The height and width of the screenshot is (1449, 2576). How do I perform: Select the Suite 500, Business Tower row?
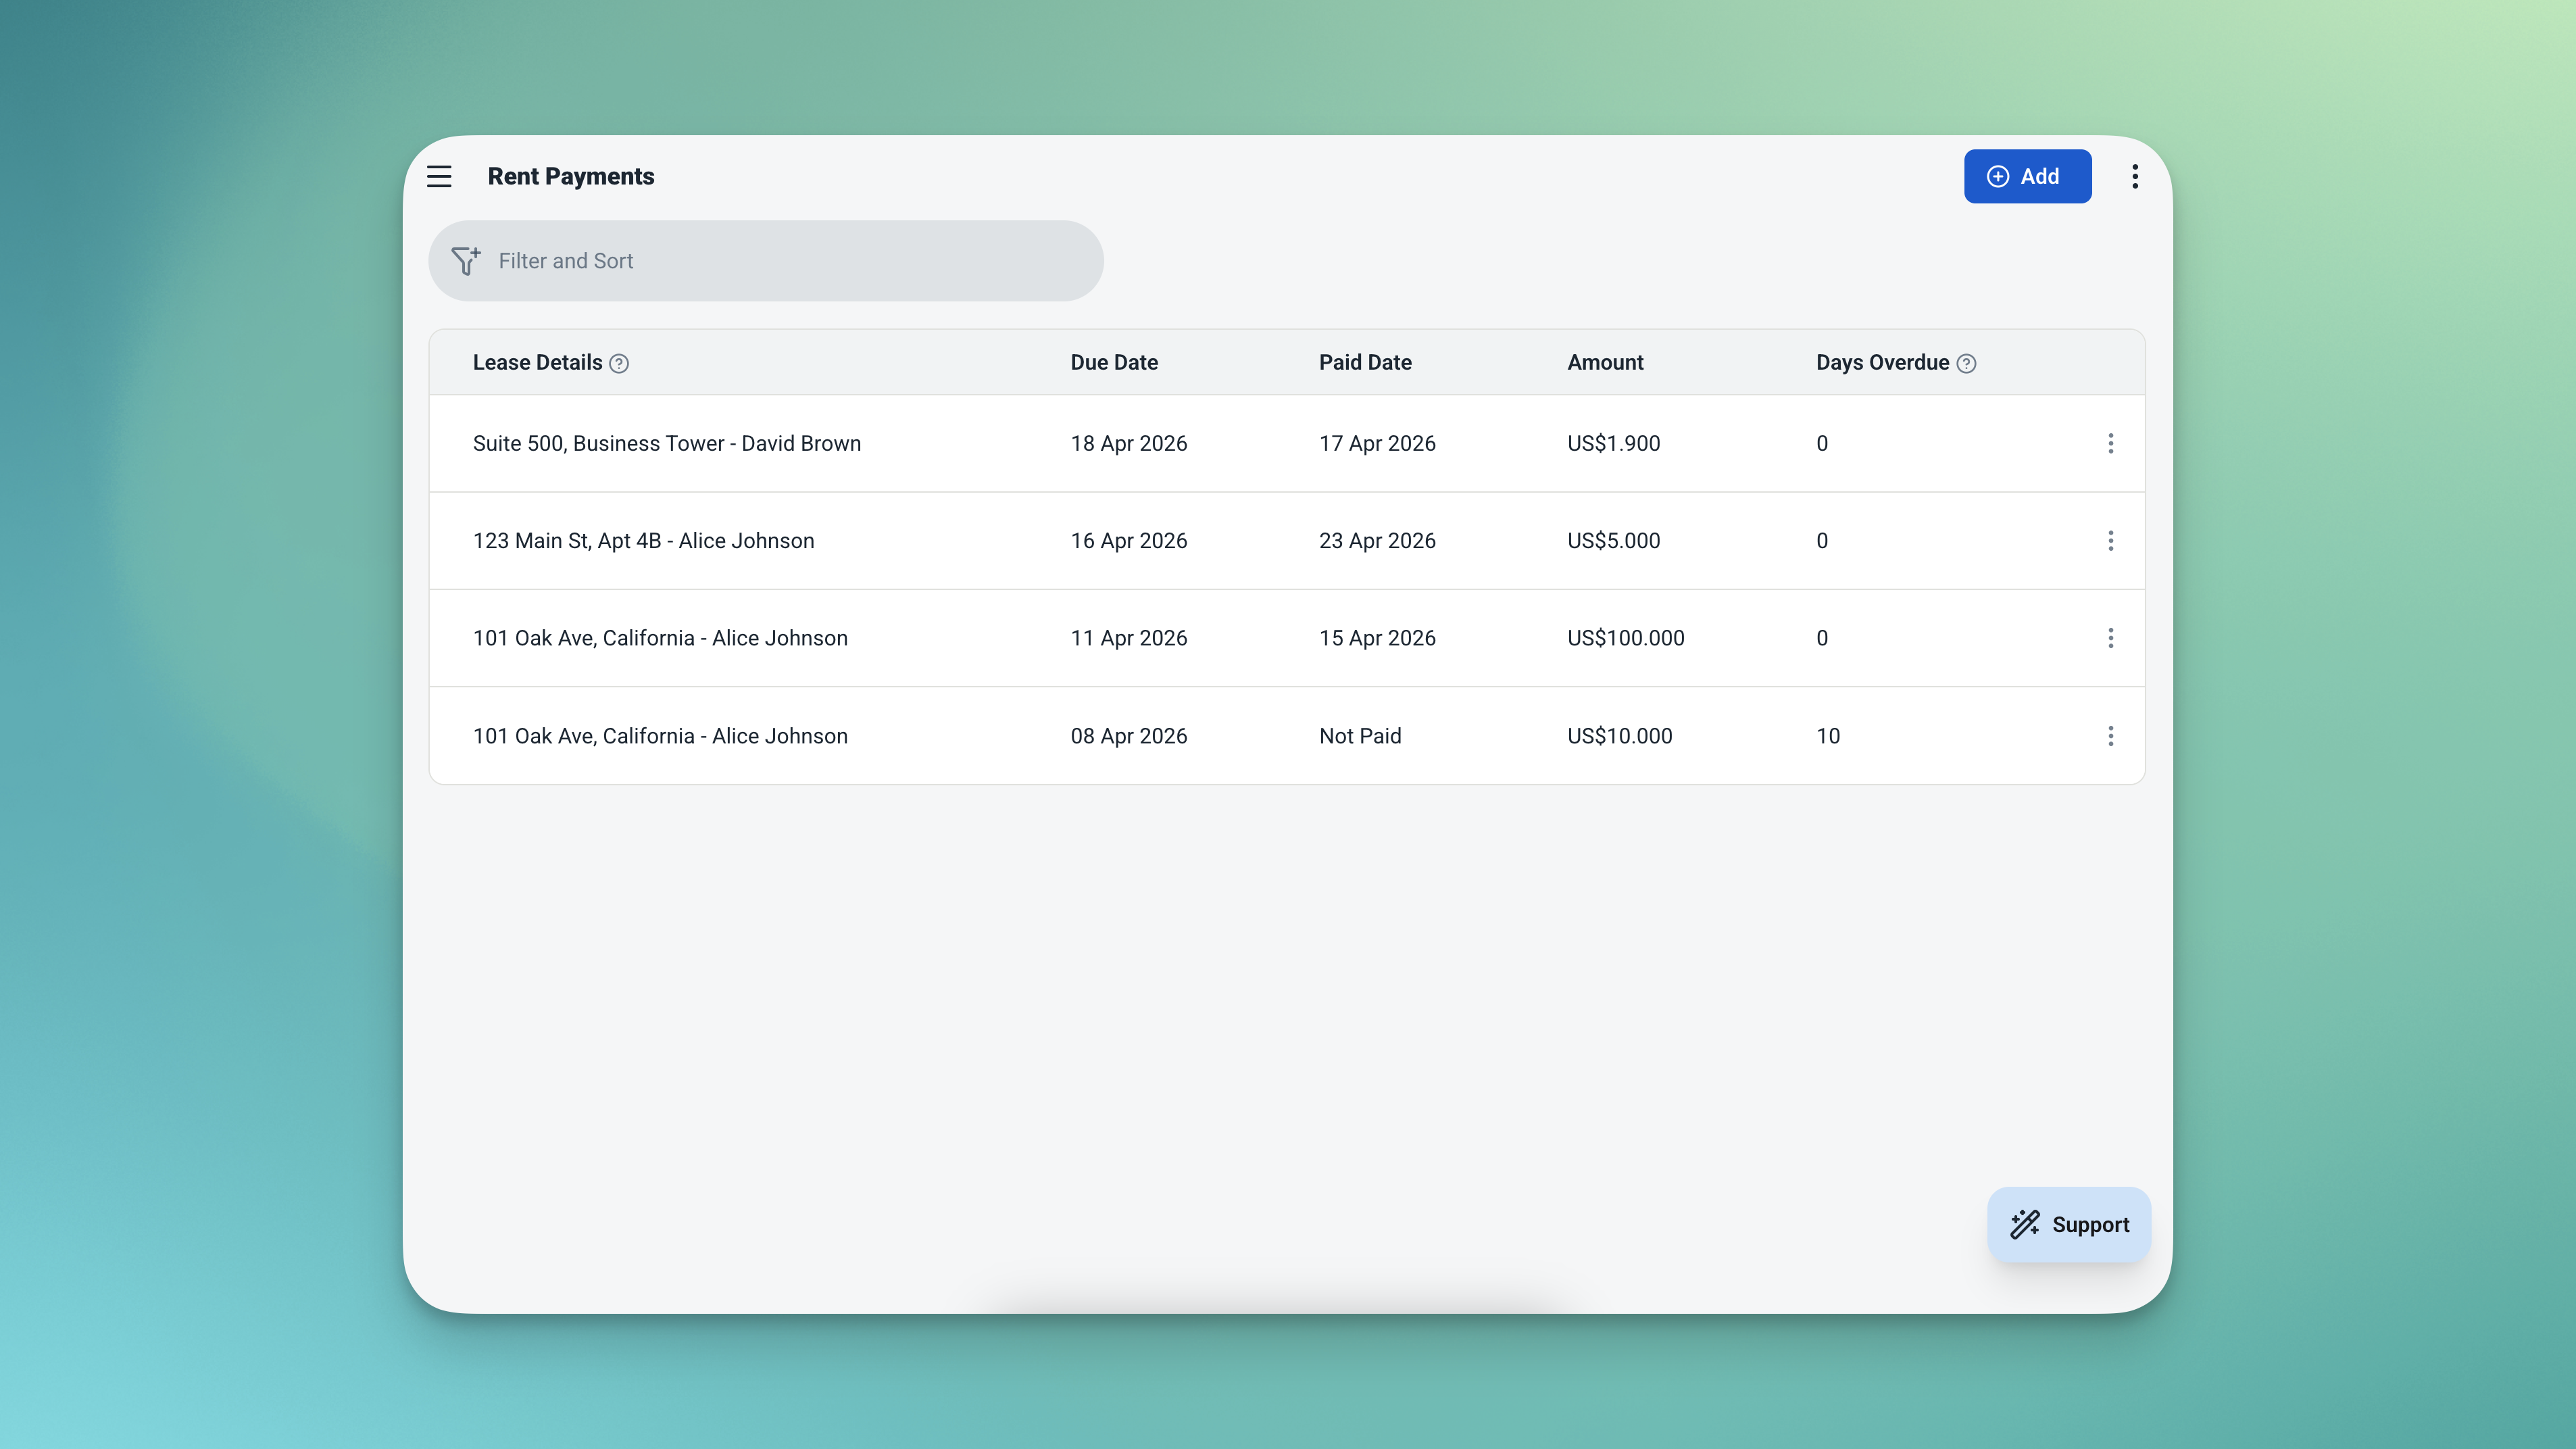pos(666,443)
